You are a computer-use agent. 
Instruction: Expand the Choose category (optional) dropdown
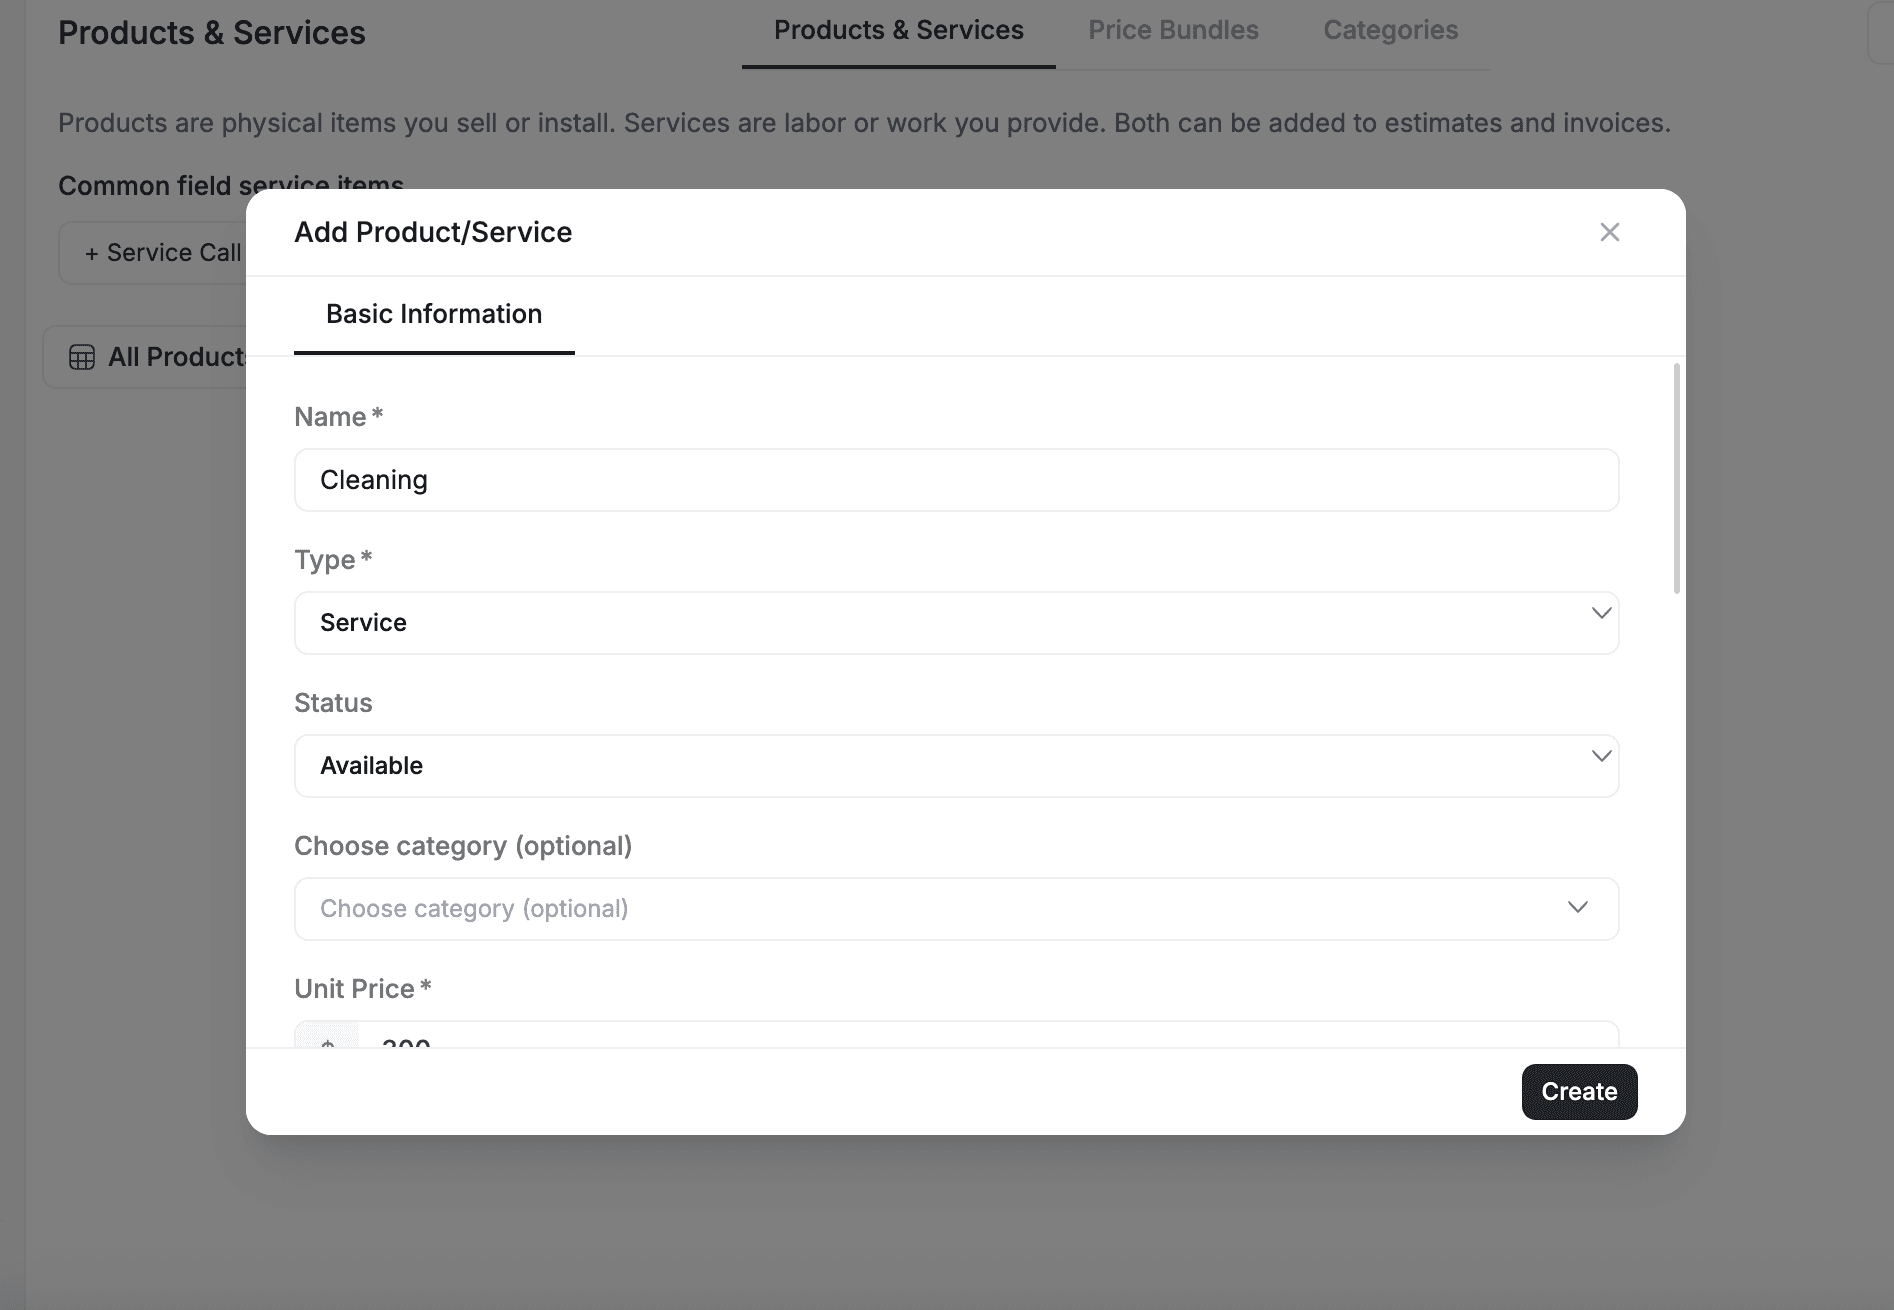point(955,909)
